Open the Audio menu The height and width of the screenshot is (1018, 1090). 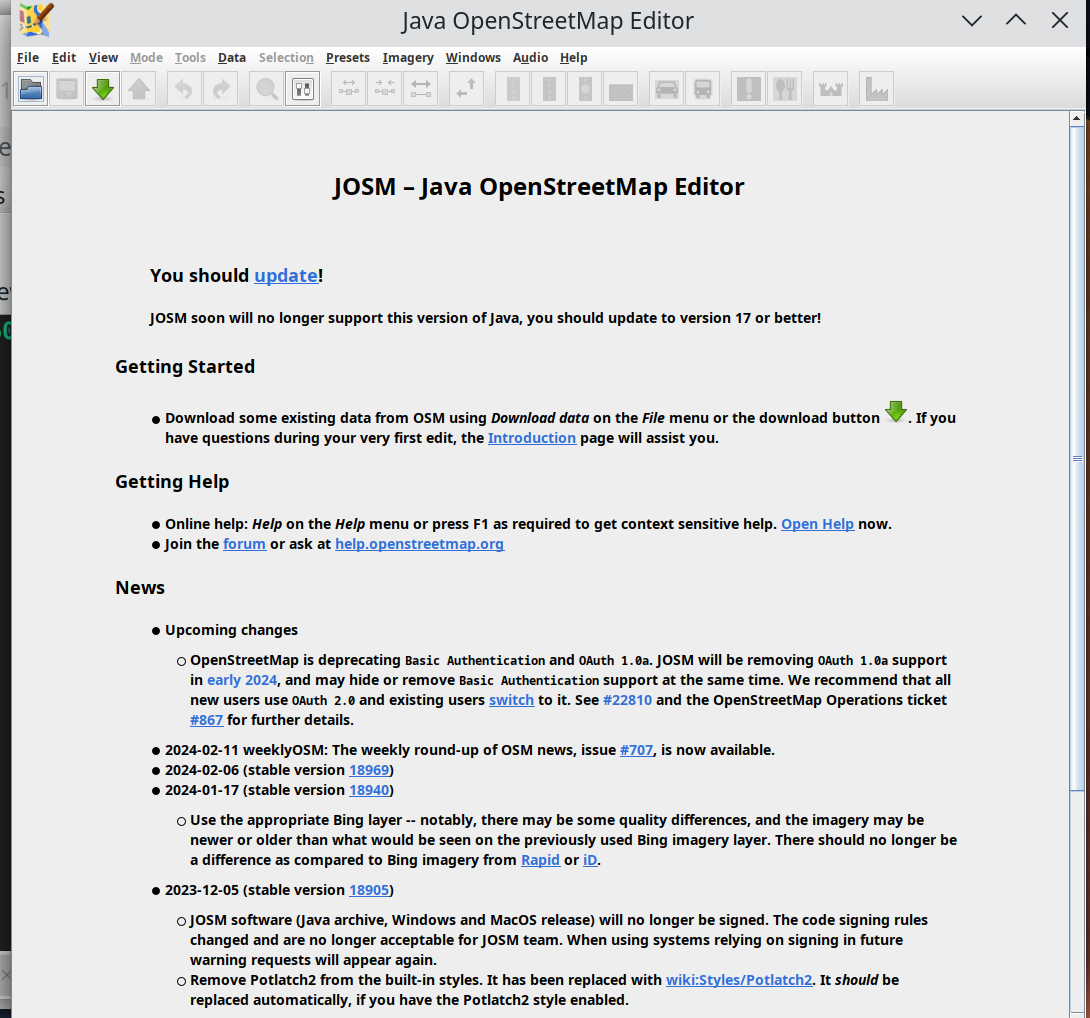click(x=530, y=58)
